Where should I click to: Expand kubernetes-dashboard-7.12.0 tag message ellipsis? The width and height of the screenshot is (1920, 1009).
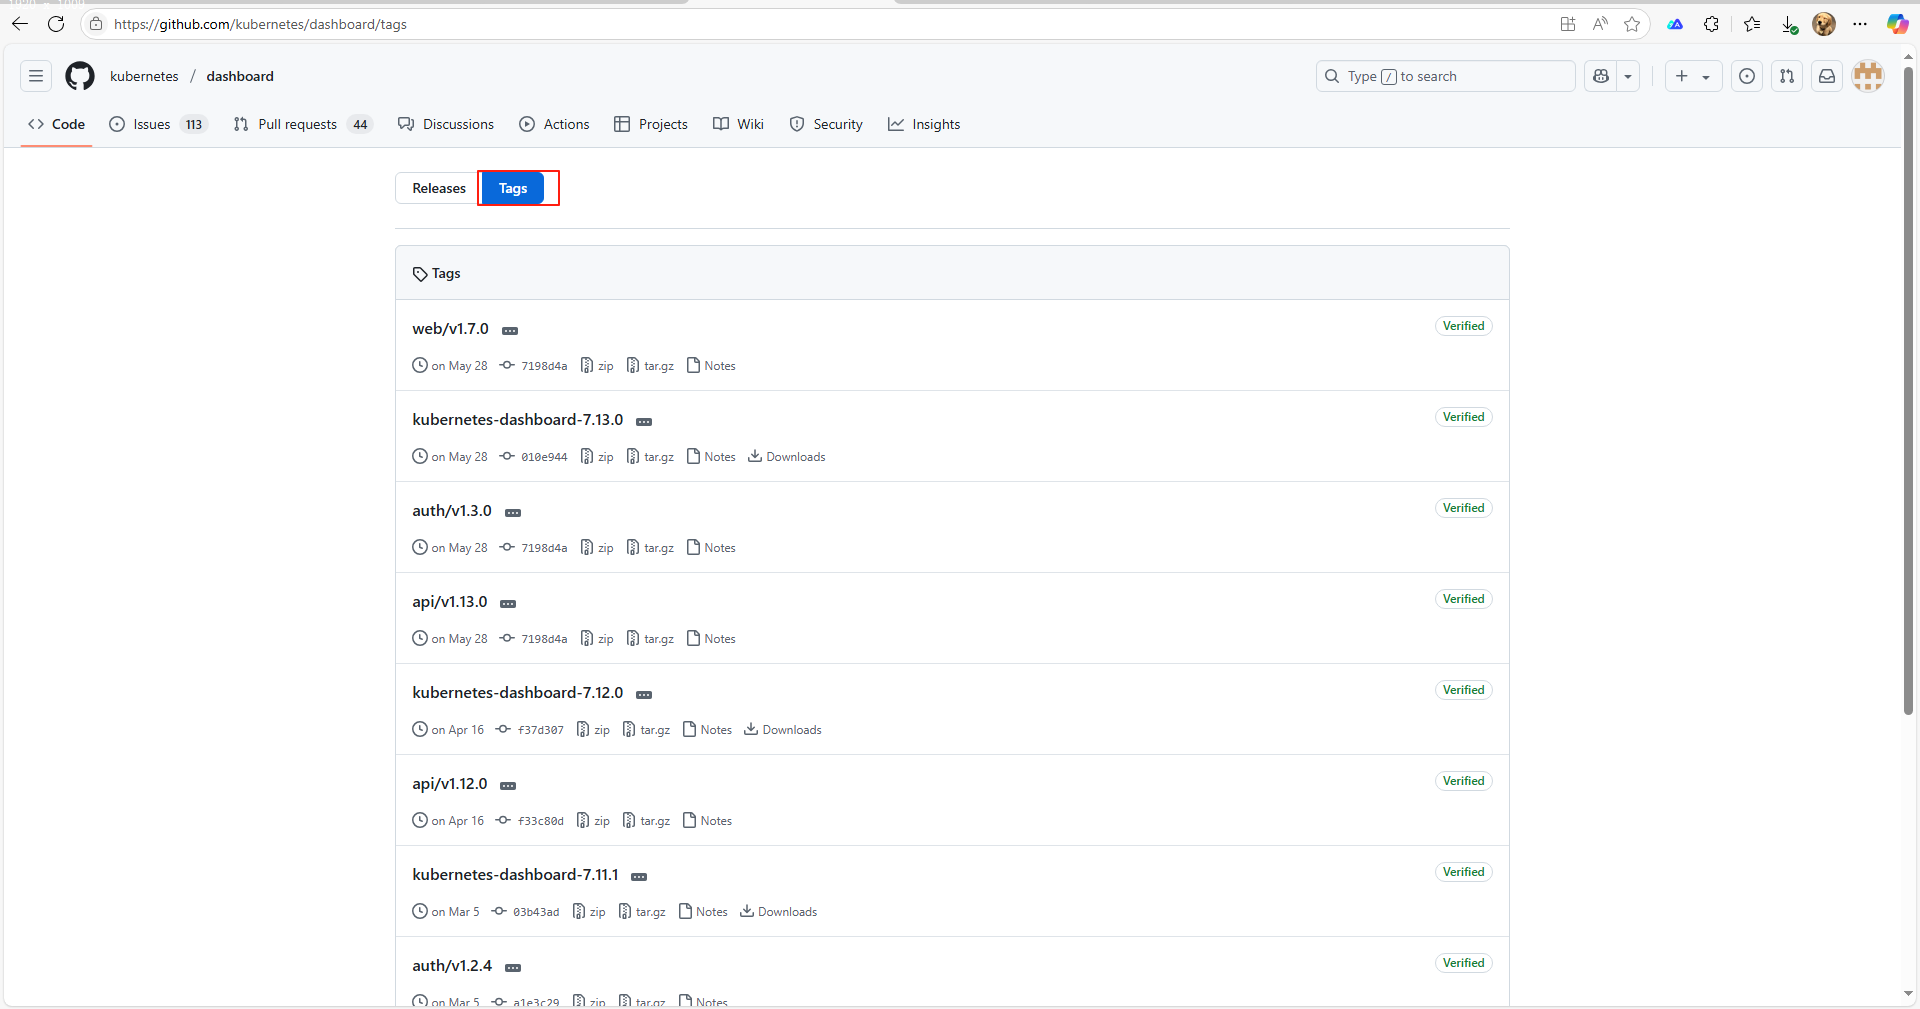[644, 694]
